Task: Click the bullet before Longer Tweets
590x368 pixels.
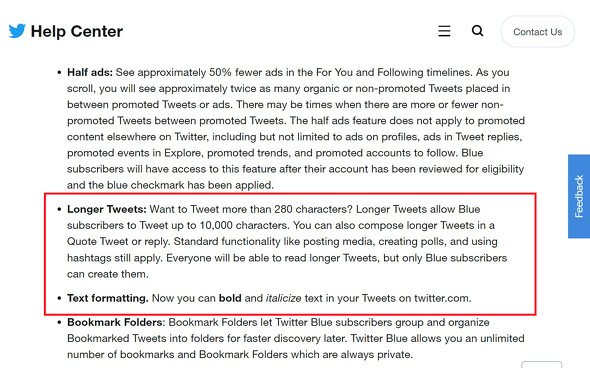Action: tap(59, 209)
